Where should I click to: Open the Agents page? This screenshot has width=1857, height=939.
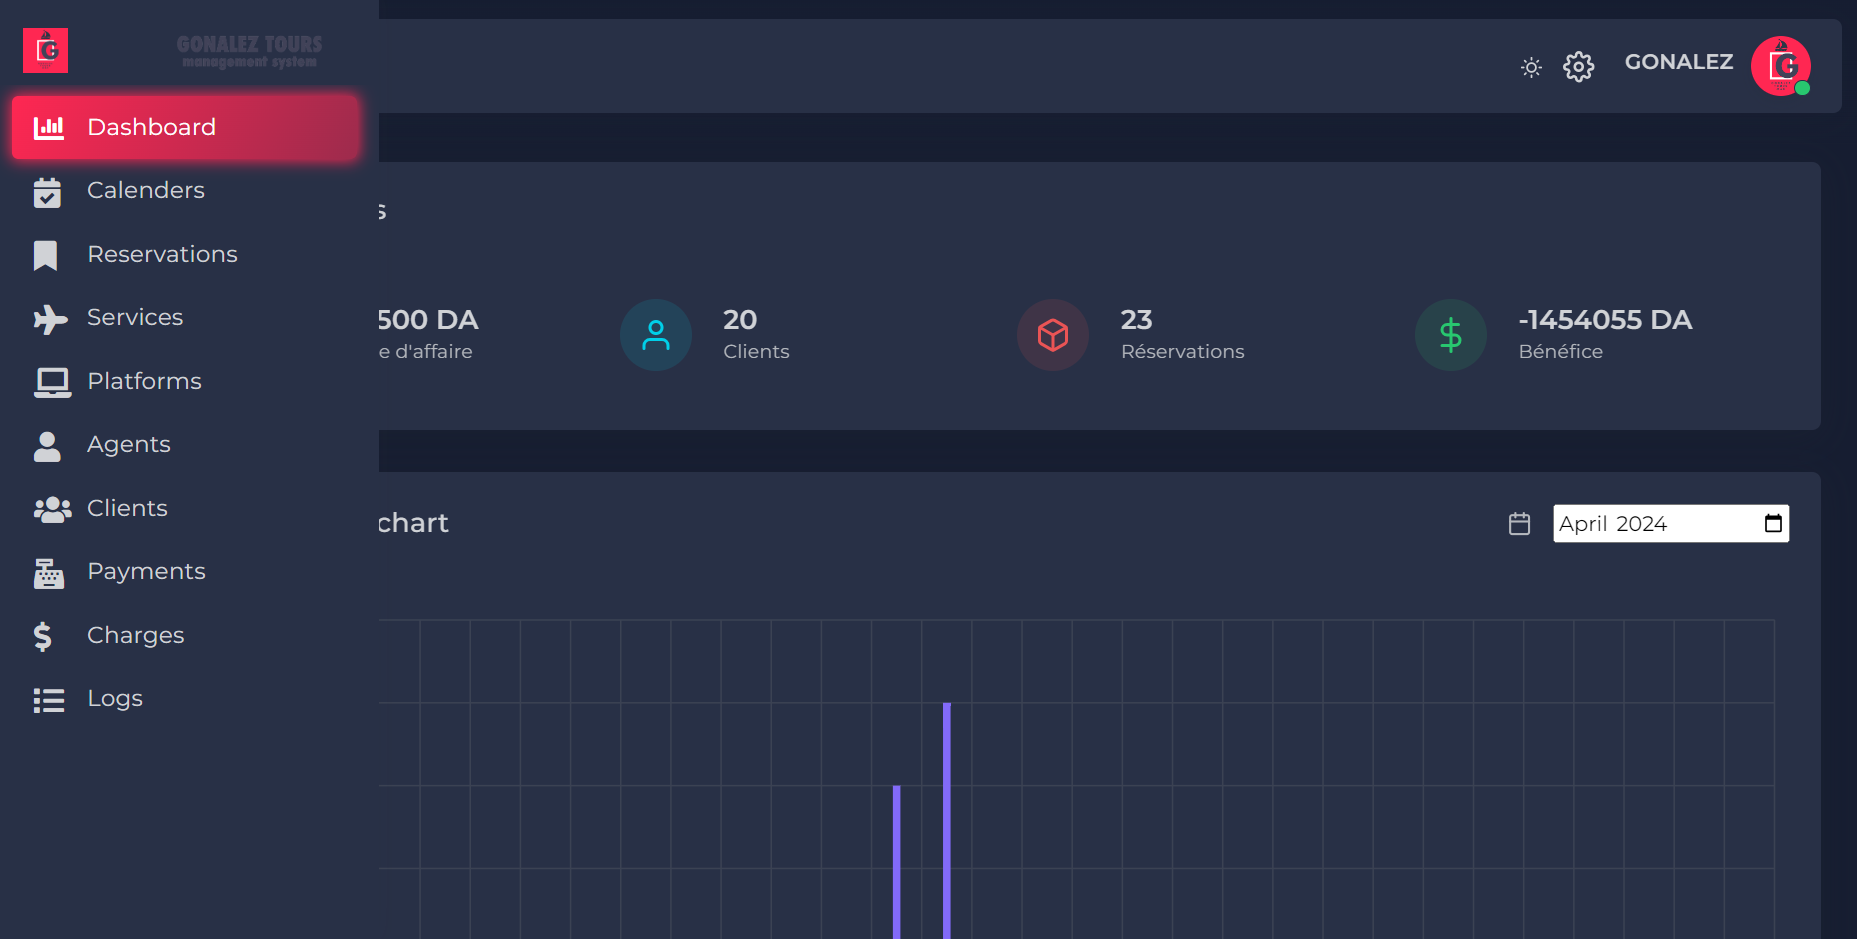click(128, 444)
